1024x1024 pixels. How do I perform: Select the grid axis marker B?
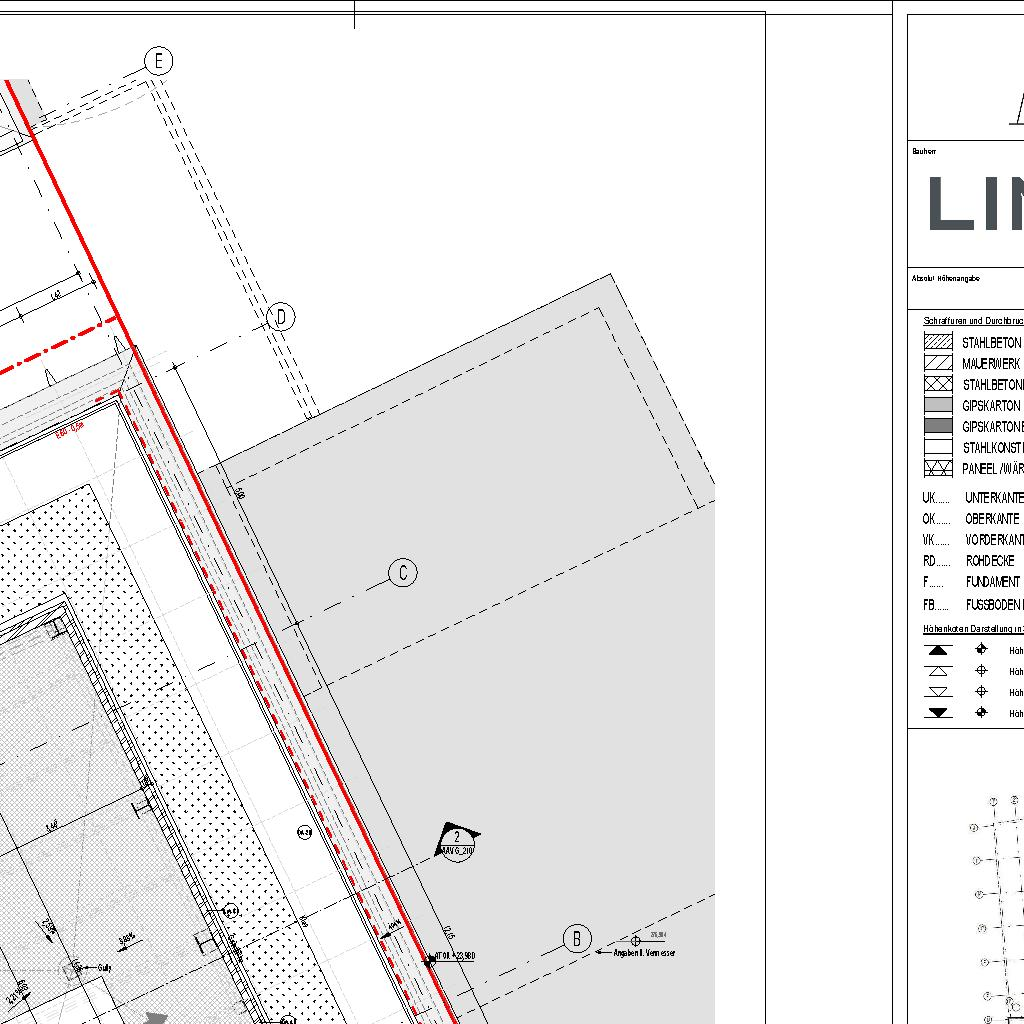(x=577, y=939)
